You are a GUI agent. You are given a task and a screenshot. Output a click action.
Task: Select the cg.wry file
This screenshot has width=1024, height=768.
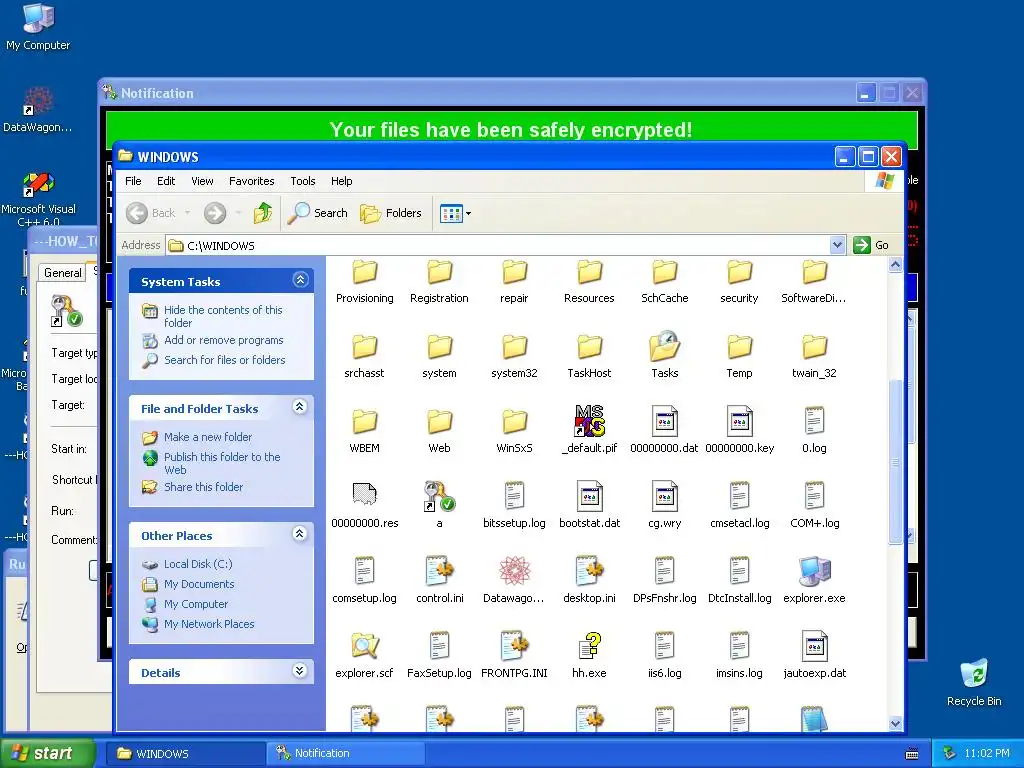(x=664, y=506)
